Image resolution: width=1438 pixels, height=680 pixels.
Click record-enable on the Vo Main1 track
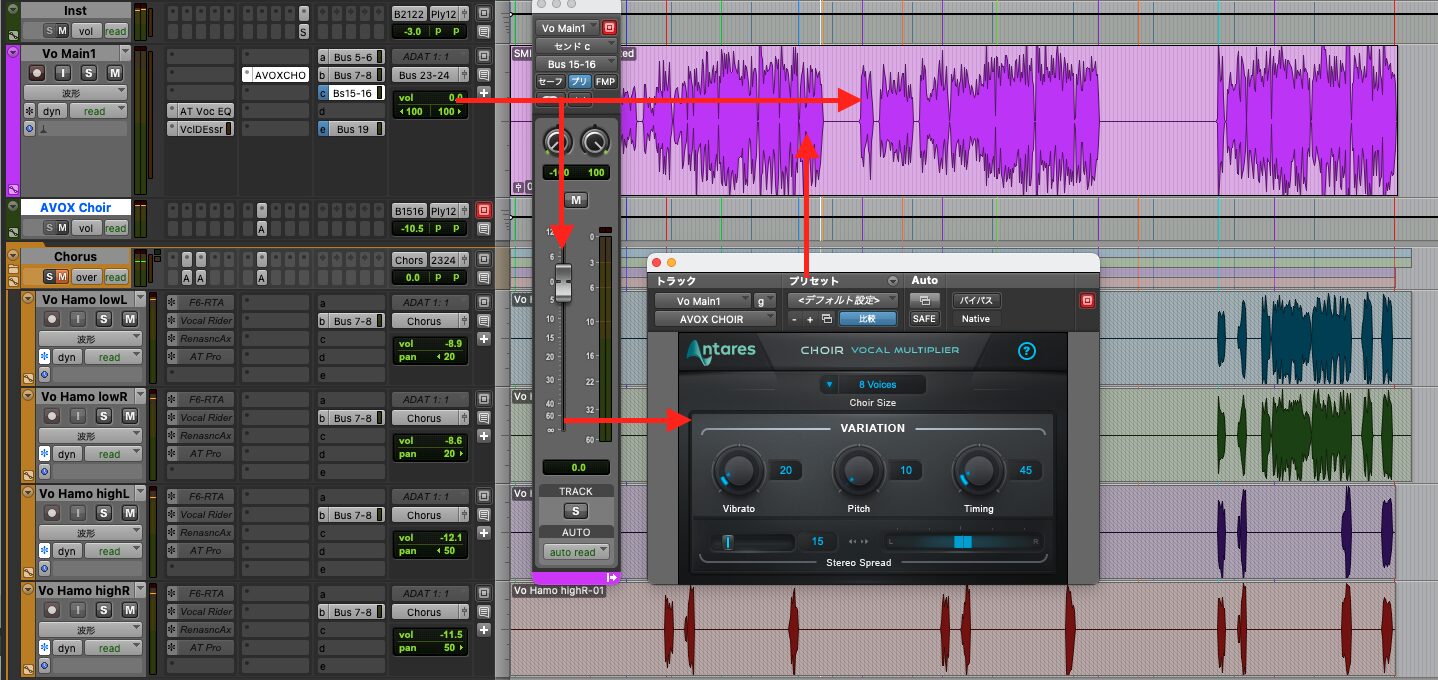[x=37, y=73]
